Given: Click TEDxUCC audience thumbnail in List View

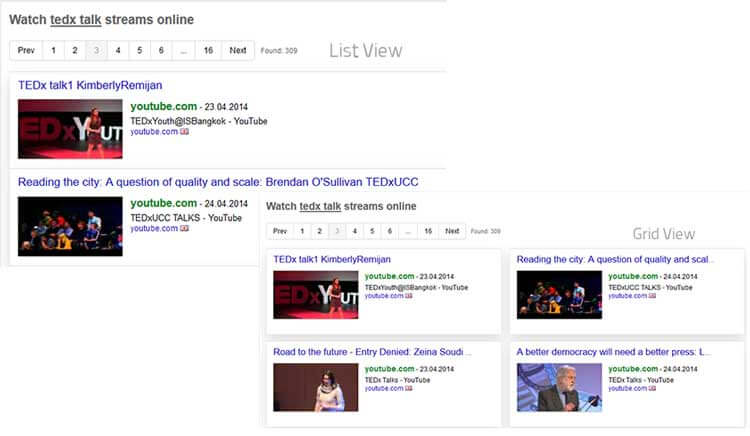Looking at the screenshot, I should pyautogui.click(x=70, y=226).
